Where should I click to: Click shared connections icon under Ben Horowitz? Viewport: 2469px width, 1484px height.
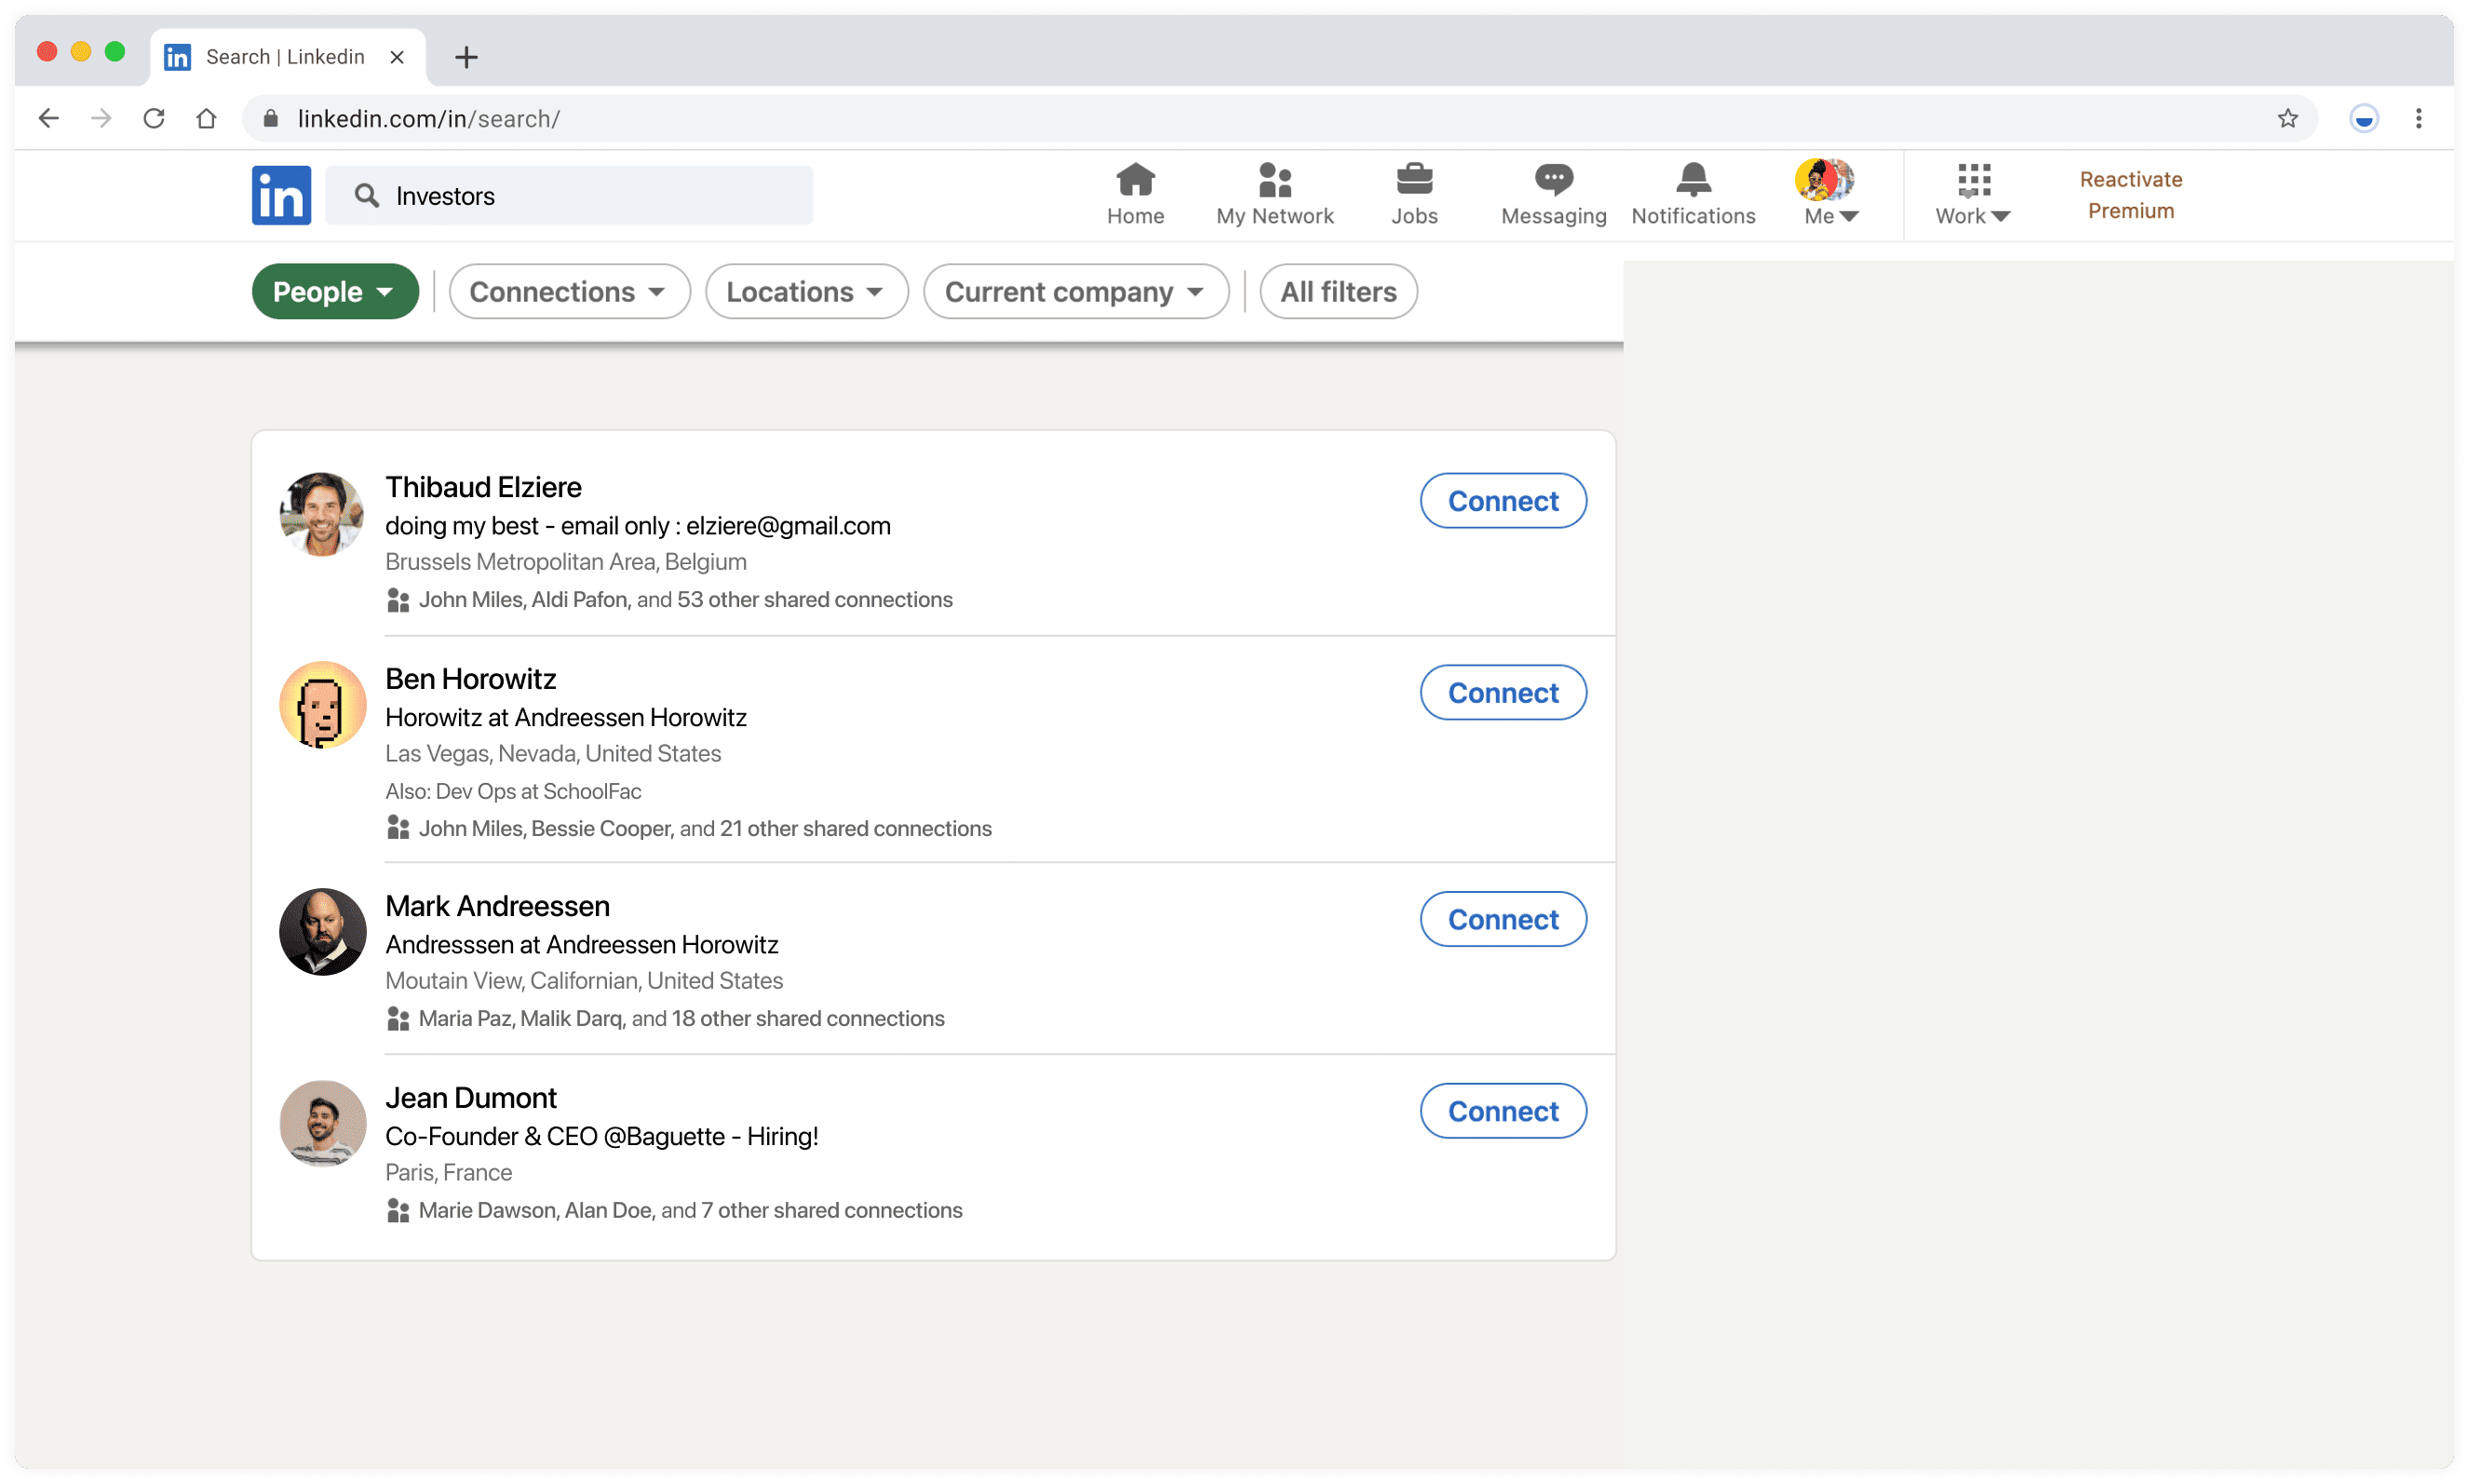[x=398, y=828]
